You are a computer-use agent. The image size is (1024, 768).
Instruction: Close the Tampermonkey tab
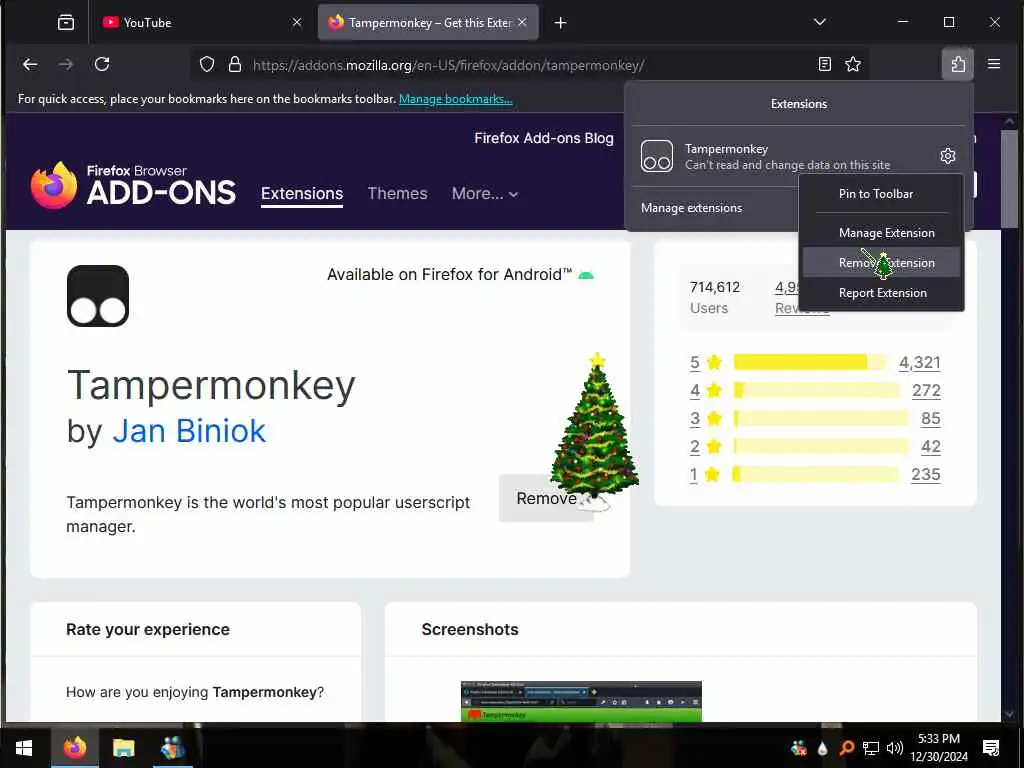[522, 22]
